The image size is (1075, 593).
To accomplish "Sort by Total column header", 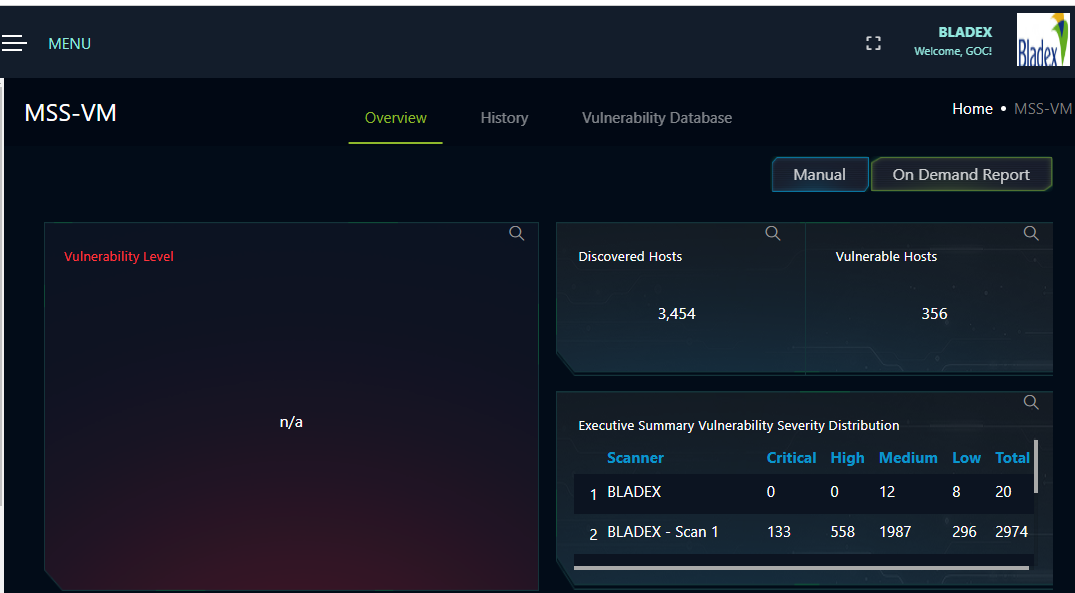I will click(x=1013, y=458).
